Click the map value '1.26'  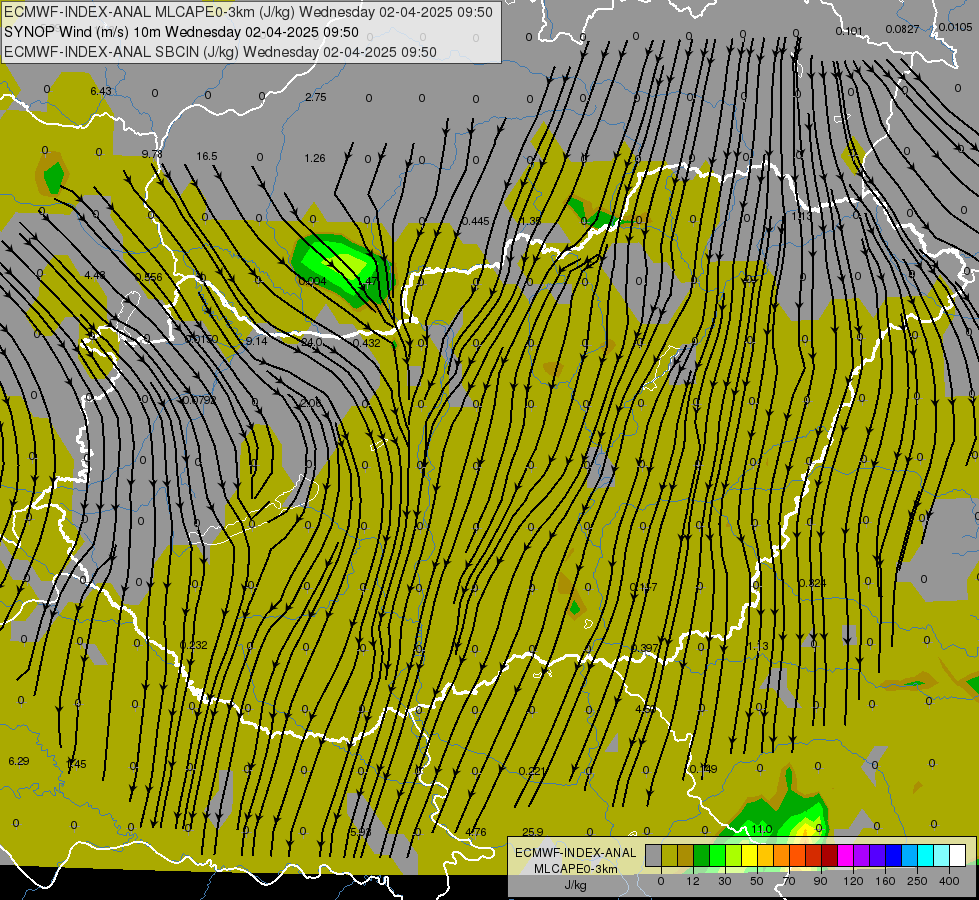315,159
